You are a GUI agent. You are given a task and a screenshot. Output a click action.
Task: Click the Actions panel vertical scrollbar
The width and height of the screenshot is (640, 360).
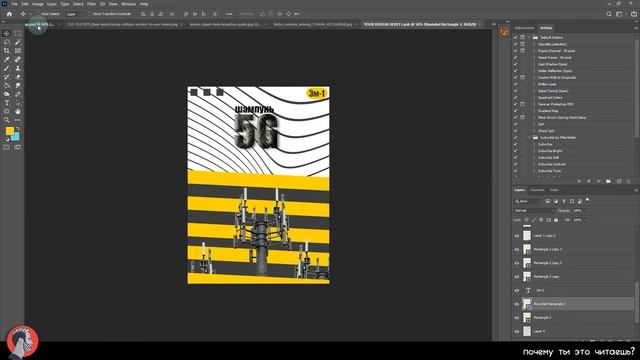coord(637,88)
